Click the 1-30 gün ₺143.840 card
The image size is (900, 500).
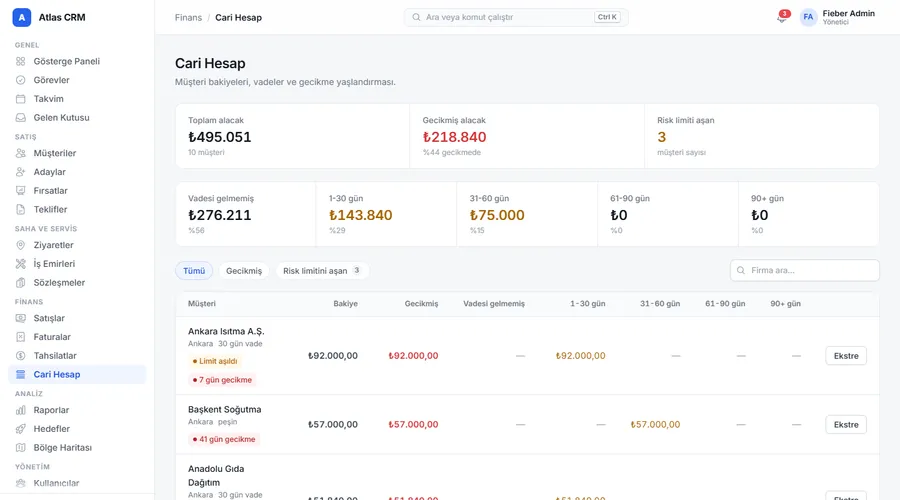coord(386,214)
